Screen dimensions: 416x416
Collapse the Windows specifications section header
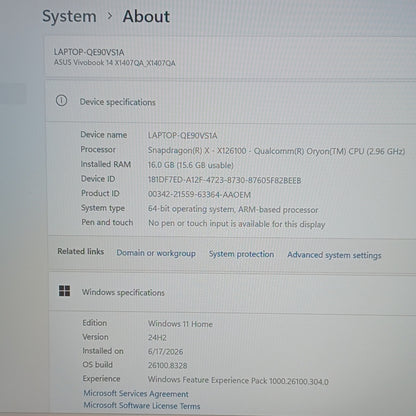pos(232,292)
